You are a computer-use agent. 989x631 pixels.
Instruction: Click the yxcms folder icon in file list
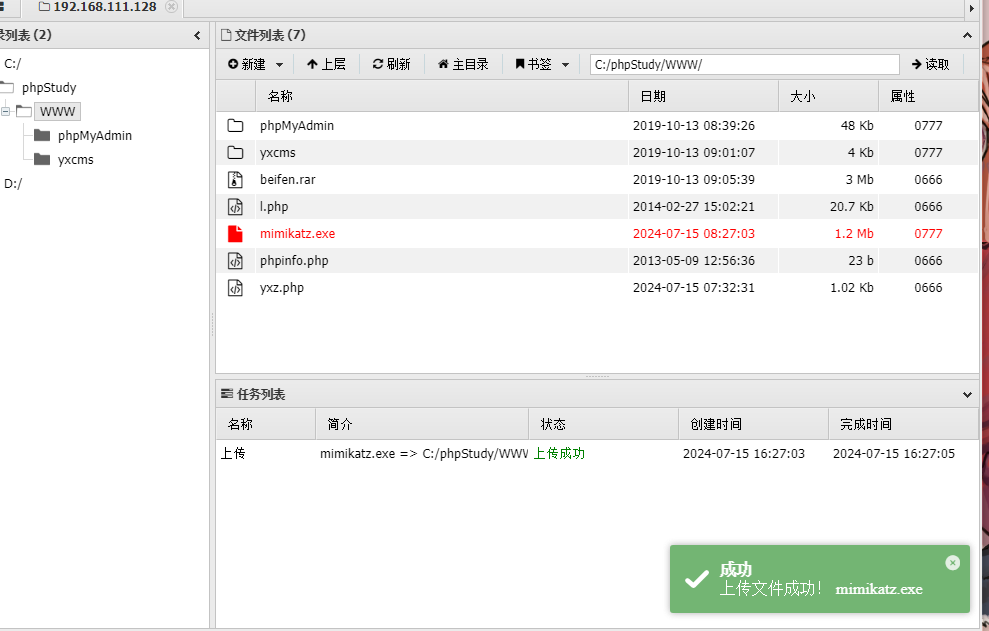[x=235, y=153]
